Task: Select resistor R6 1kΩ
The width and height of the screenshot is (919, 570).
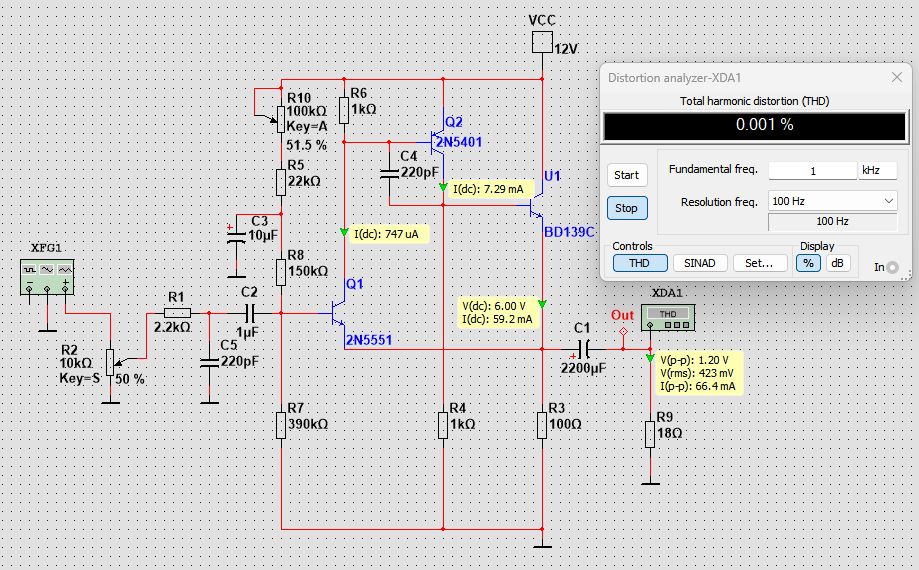Action: 344,110
